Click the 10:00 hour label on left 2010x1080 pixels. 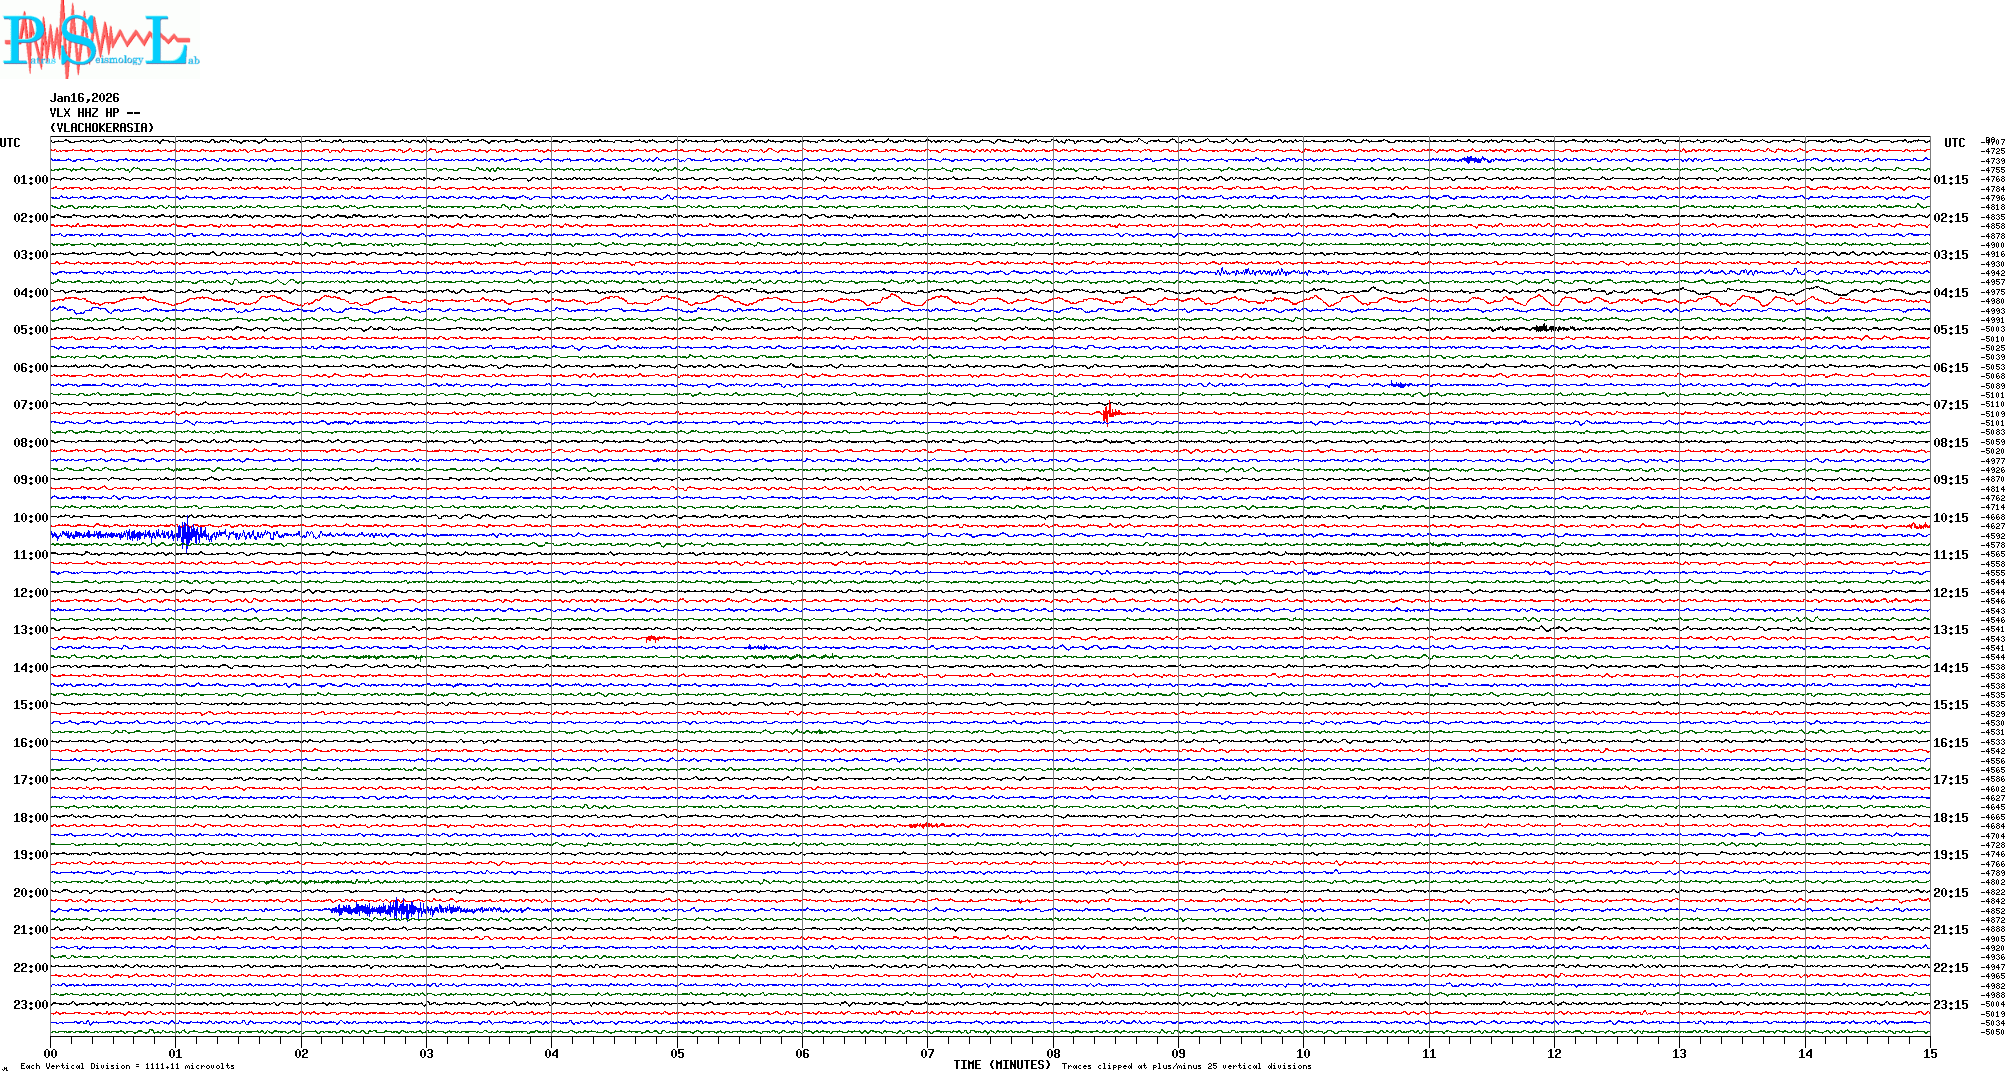[x=30, y=518]
